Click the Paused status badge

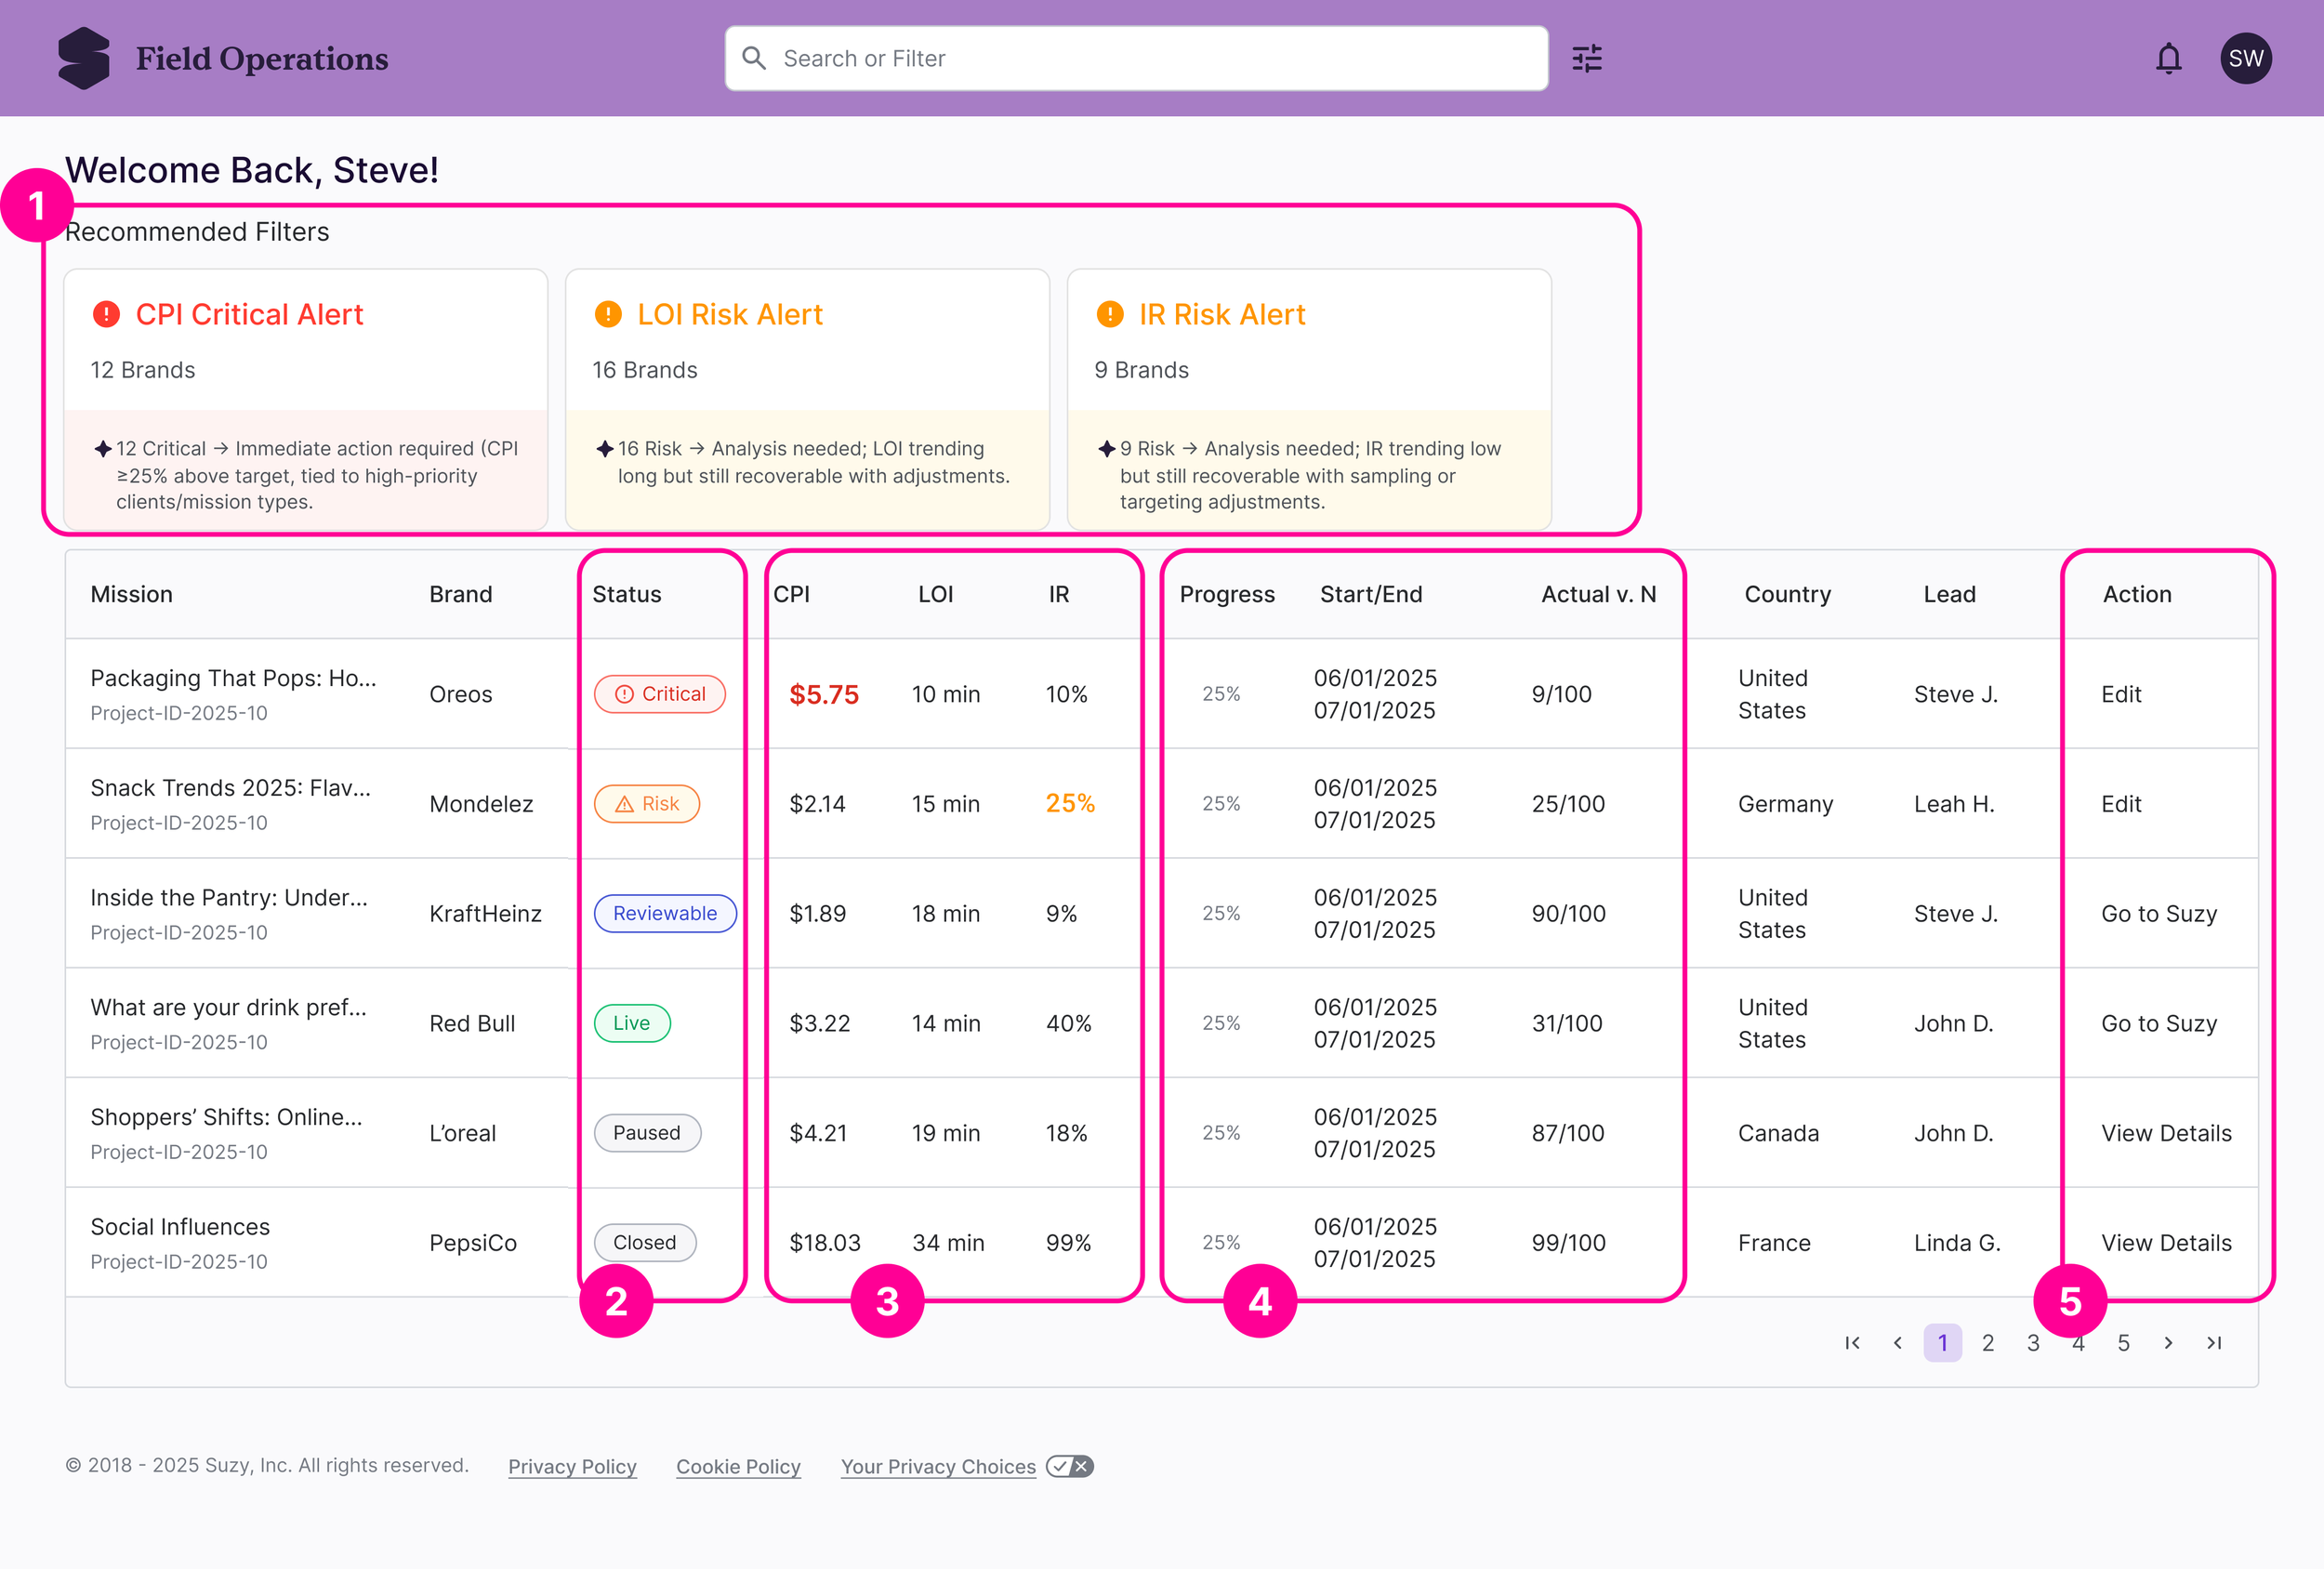[x=647, y=1133]
